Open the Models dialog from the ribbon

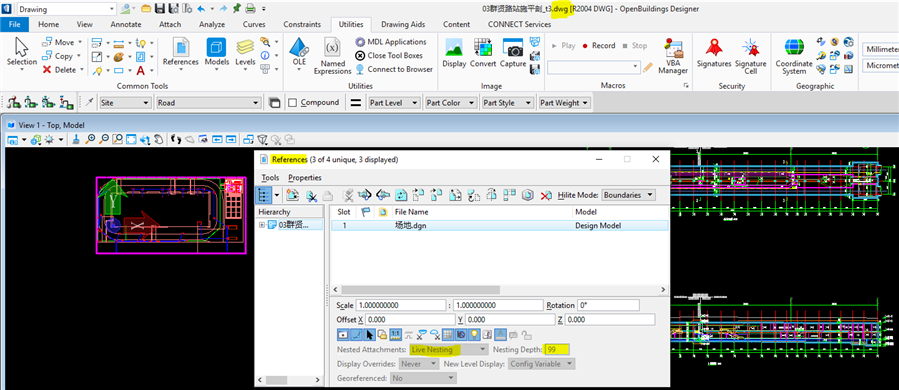(217, 53)
